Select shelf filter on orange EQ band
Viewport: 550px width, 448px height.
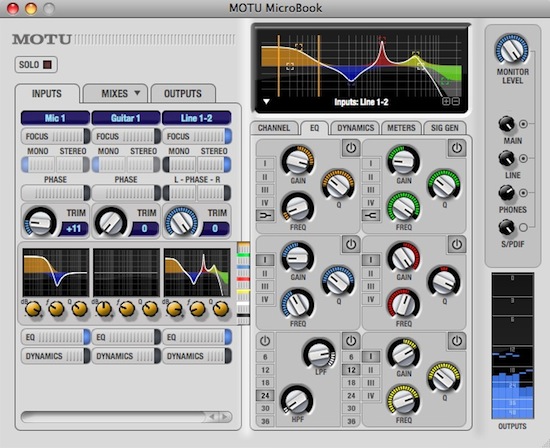pyautogui.click(x=265, y=215)
